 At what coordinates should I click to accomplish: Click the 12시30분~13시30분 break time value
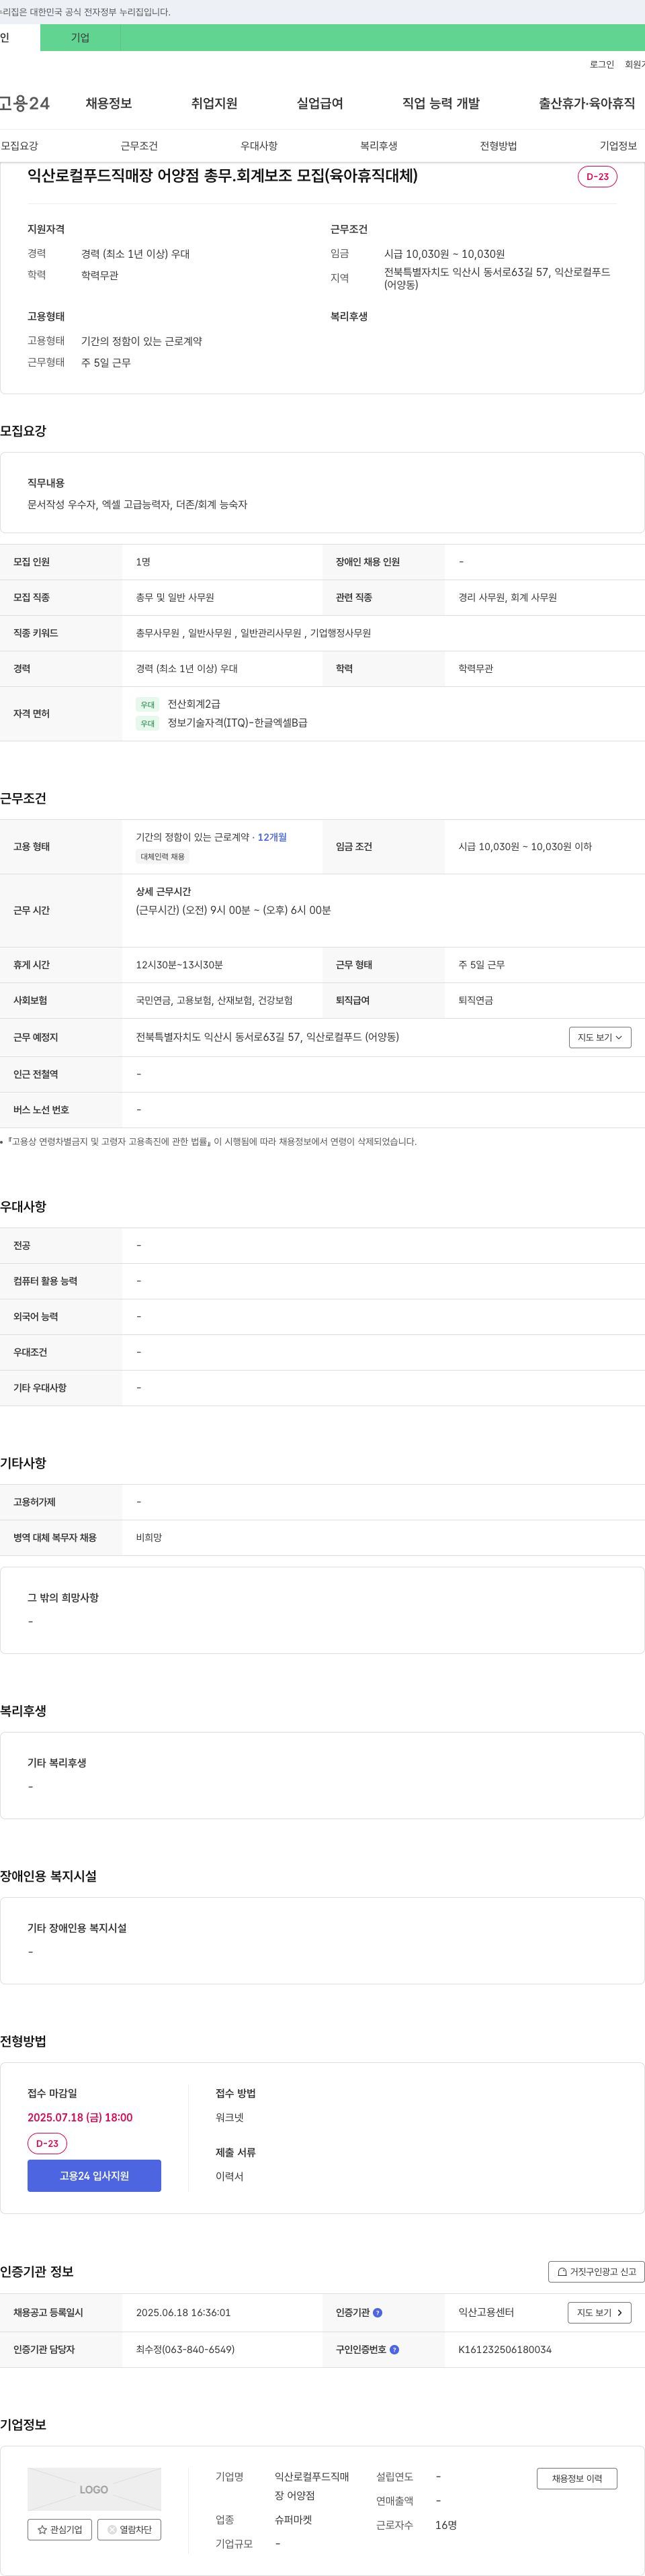pyautogui.click(x=179, y=965)
